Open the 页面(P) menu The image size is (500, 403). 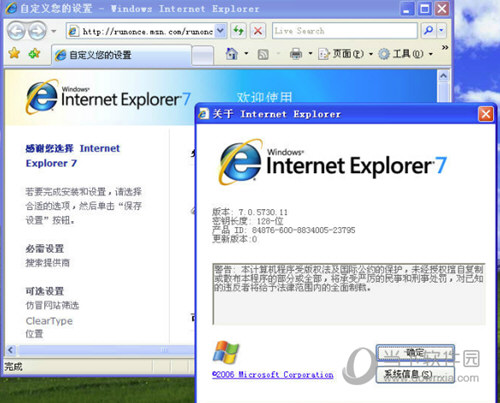[x=345, y=54]
